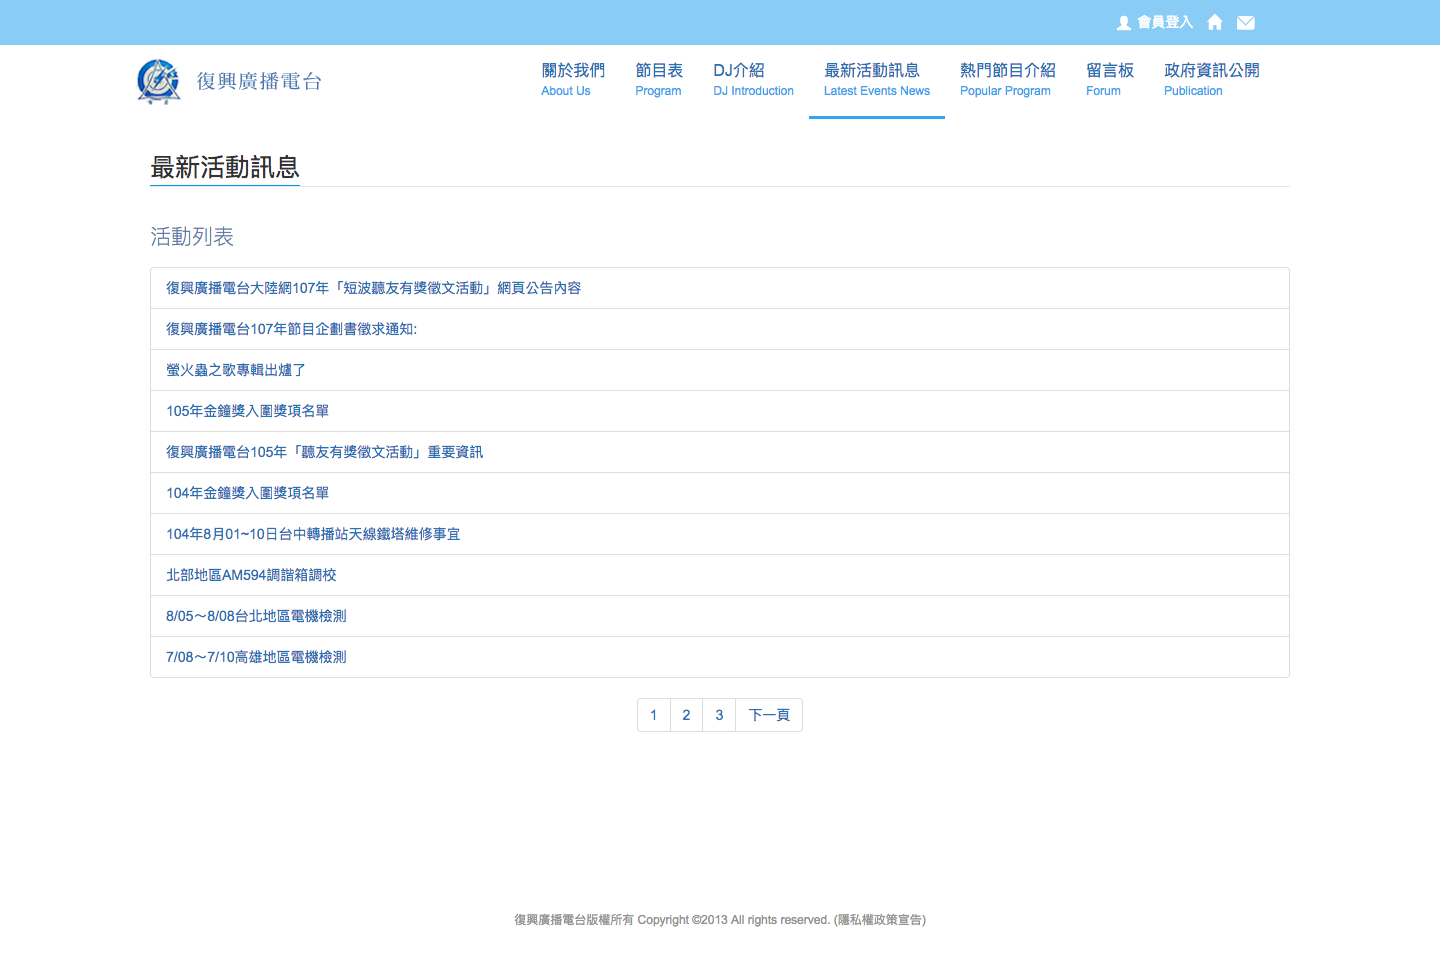
Task: Click the radio station logo
Action: [159, 81]
